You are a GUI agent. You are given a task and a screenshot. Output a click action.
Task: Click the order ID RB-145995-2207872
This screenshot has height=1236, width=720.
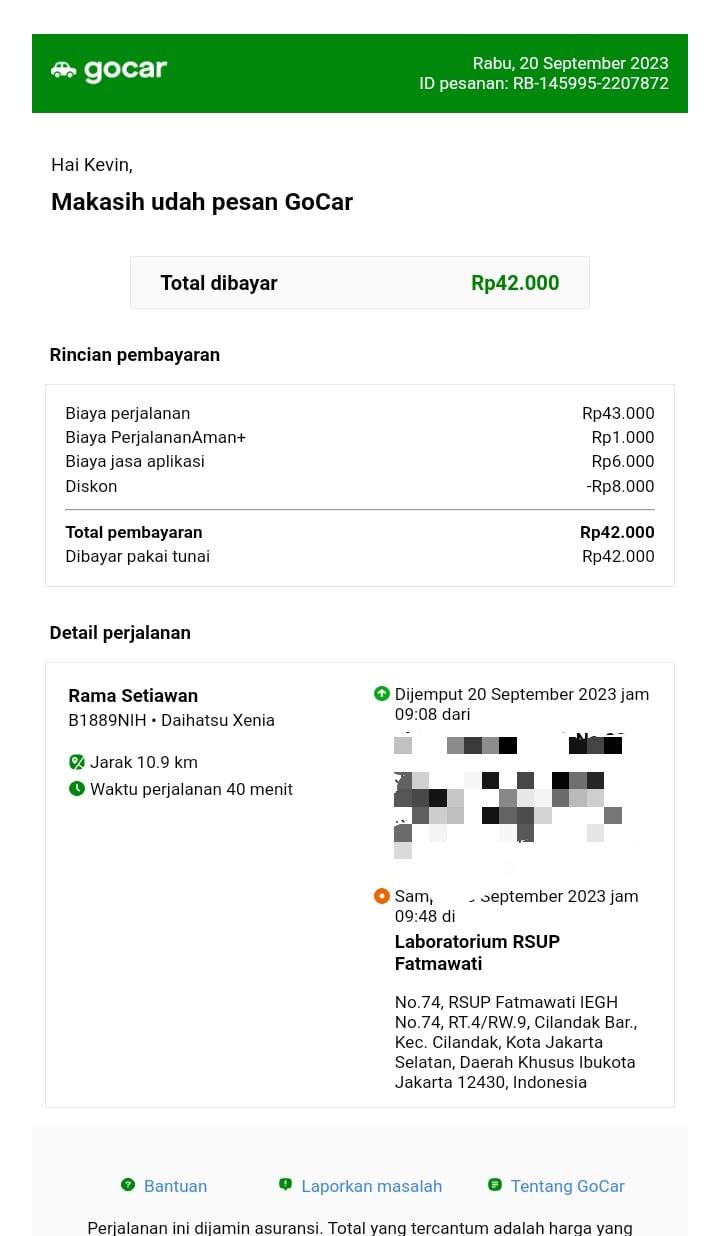590,84
